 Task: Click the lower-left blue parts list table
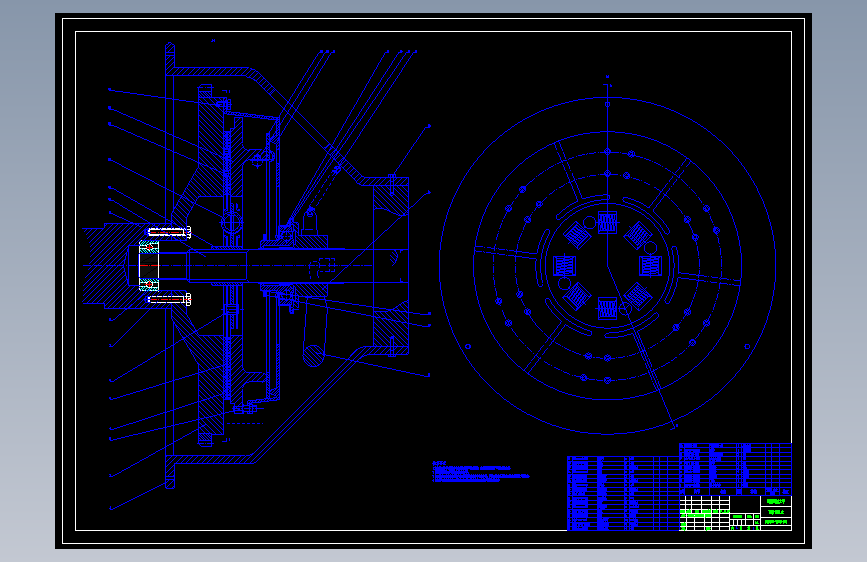pyautogui.click(x=623, y=493)
